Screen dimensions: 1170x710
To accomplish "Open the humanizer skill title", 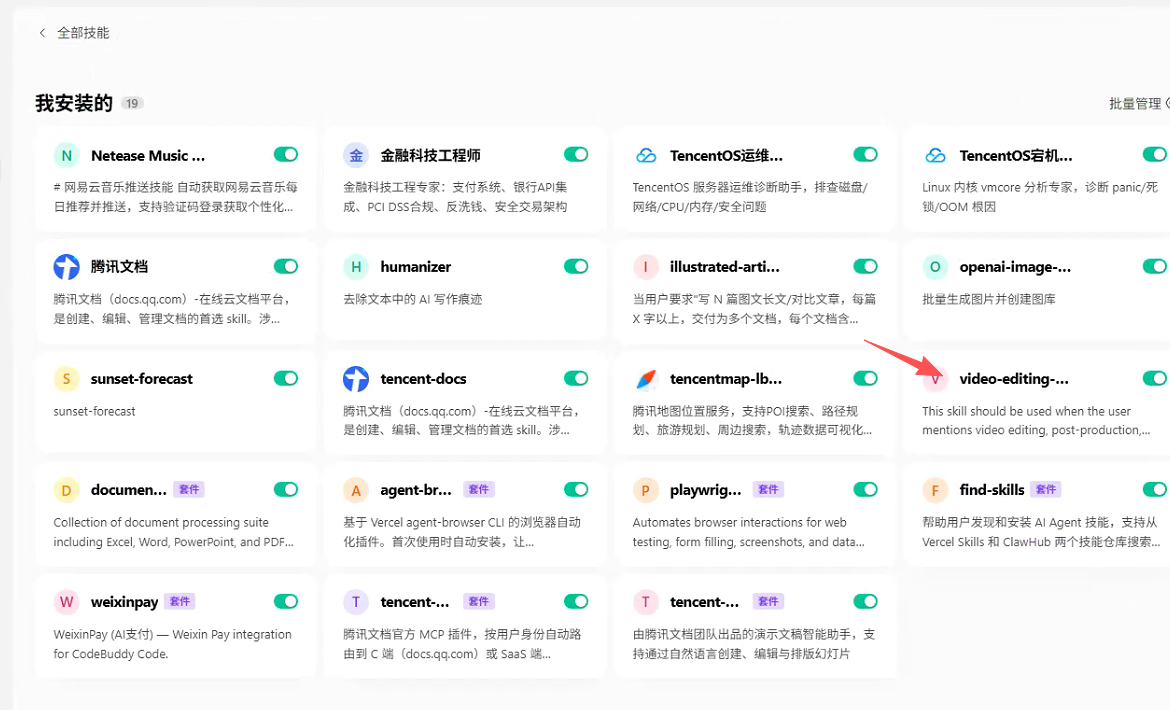I will pos(416,267).
